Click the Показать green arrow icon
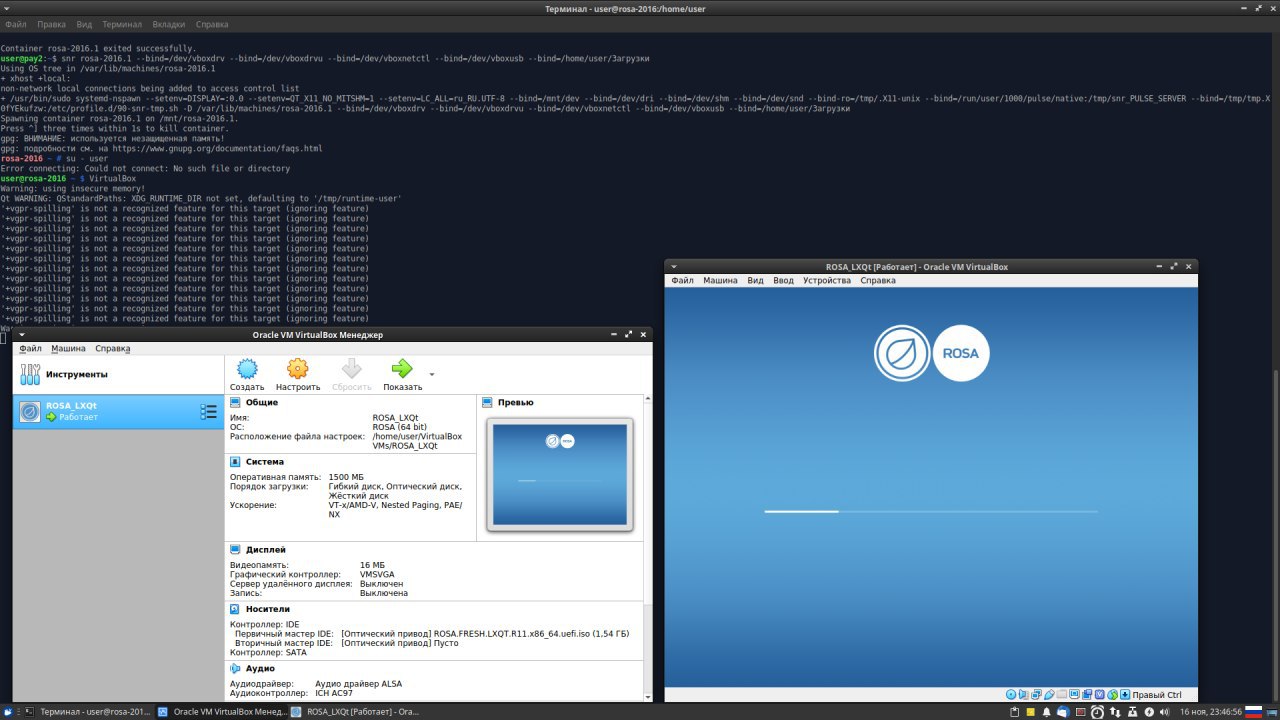The height and width of the screenshot is (720, 1280). click(402, 369)
